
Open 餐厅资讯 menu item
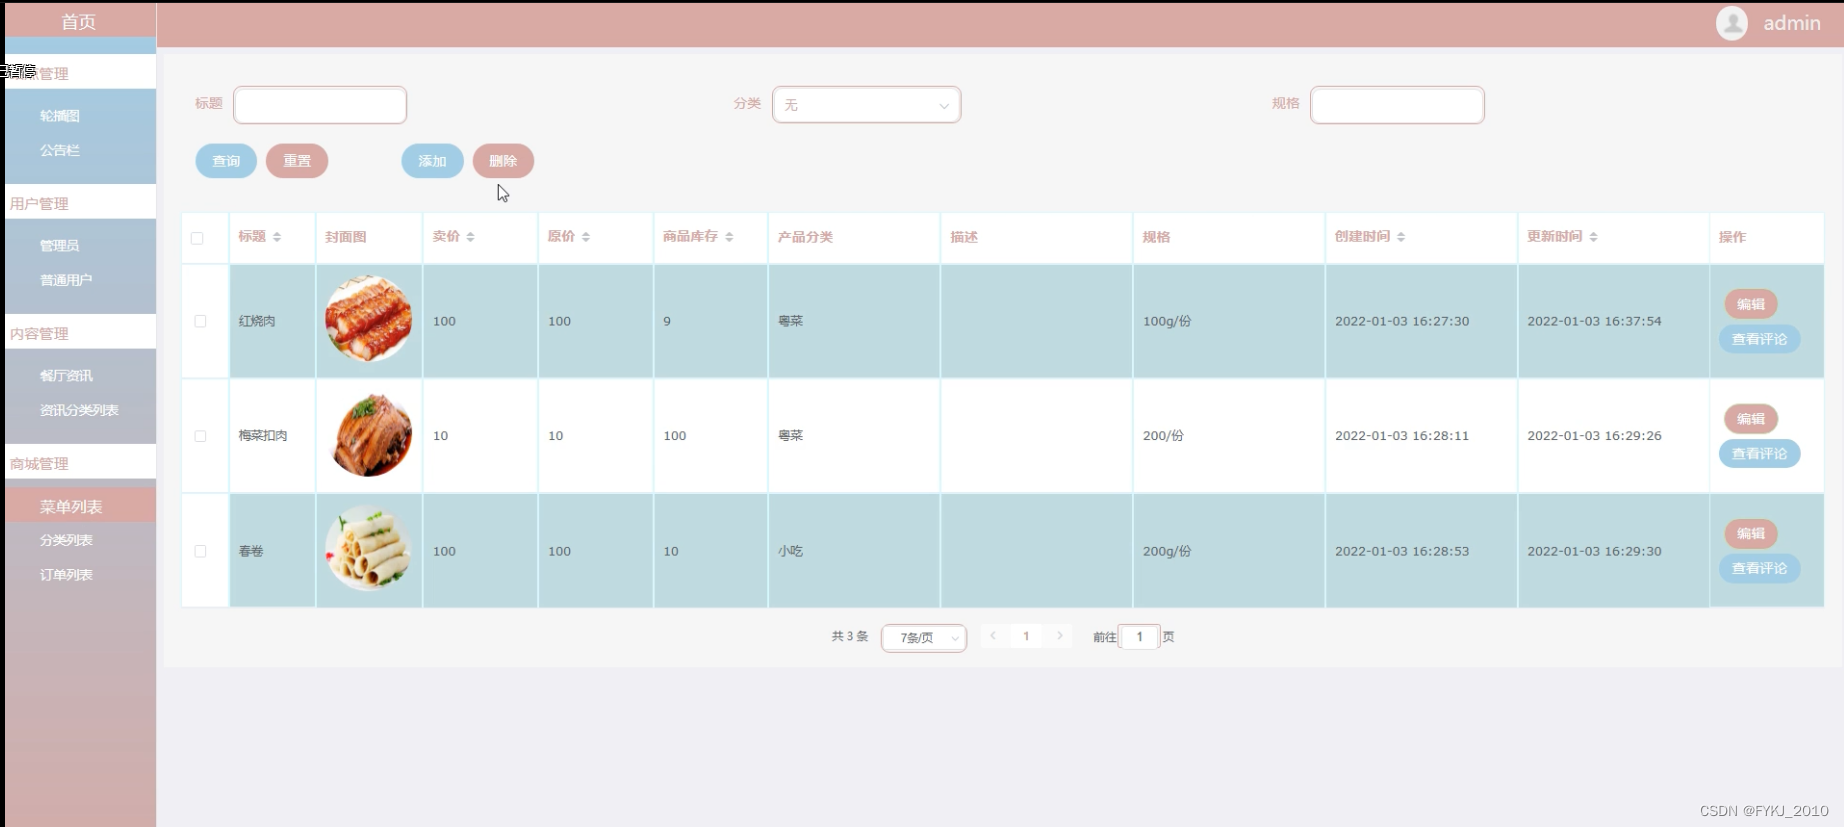point(66,376)
